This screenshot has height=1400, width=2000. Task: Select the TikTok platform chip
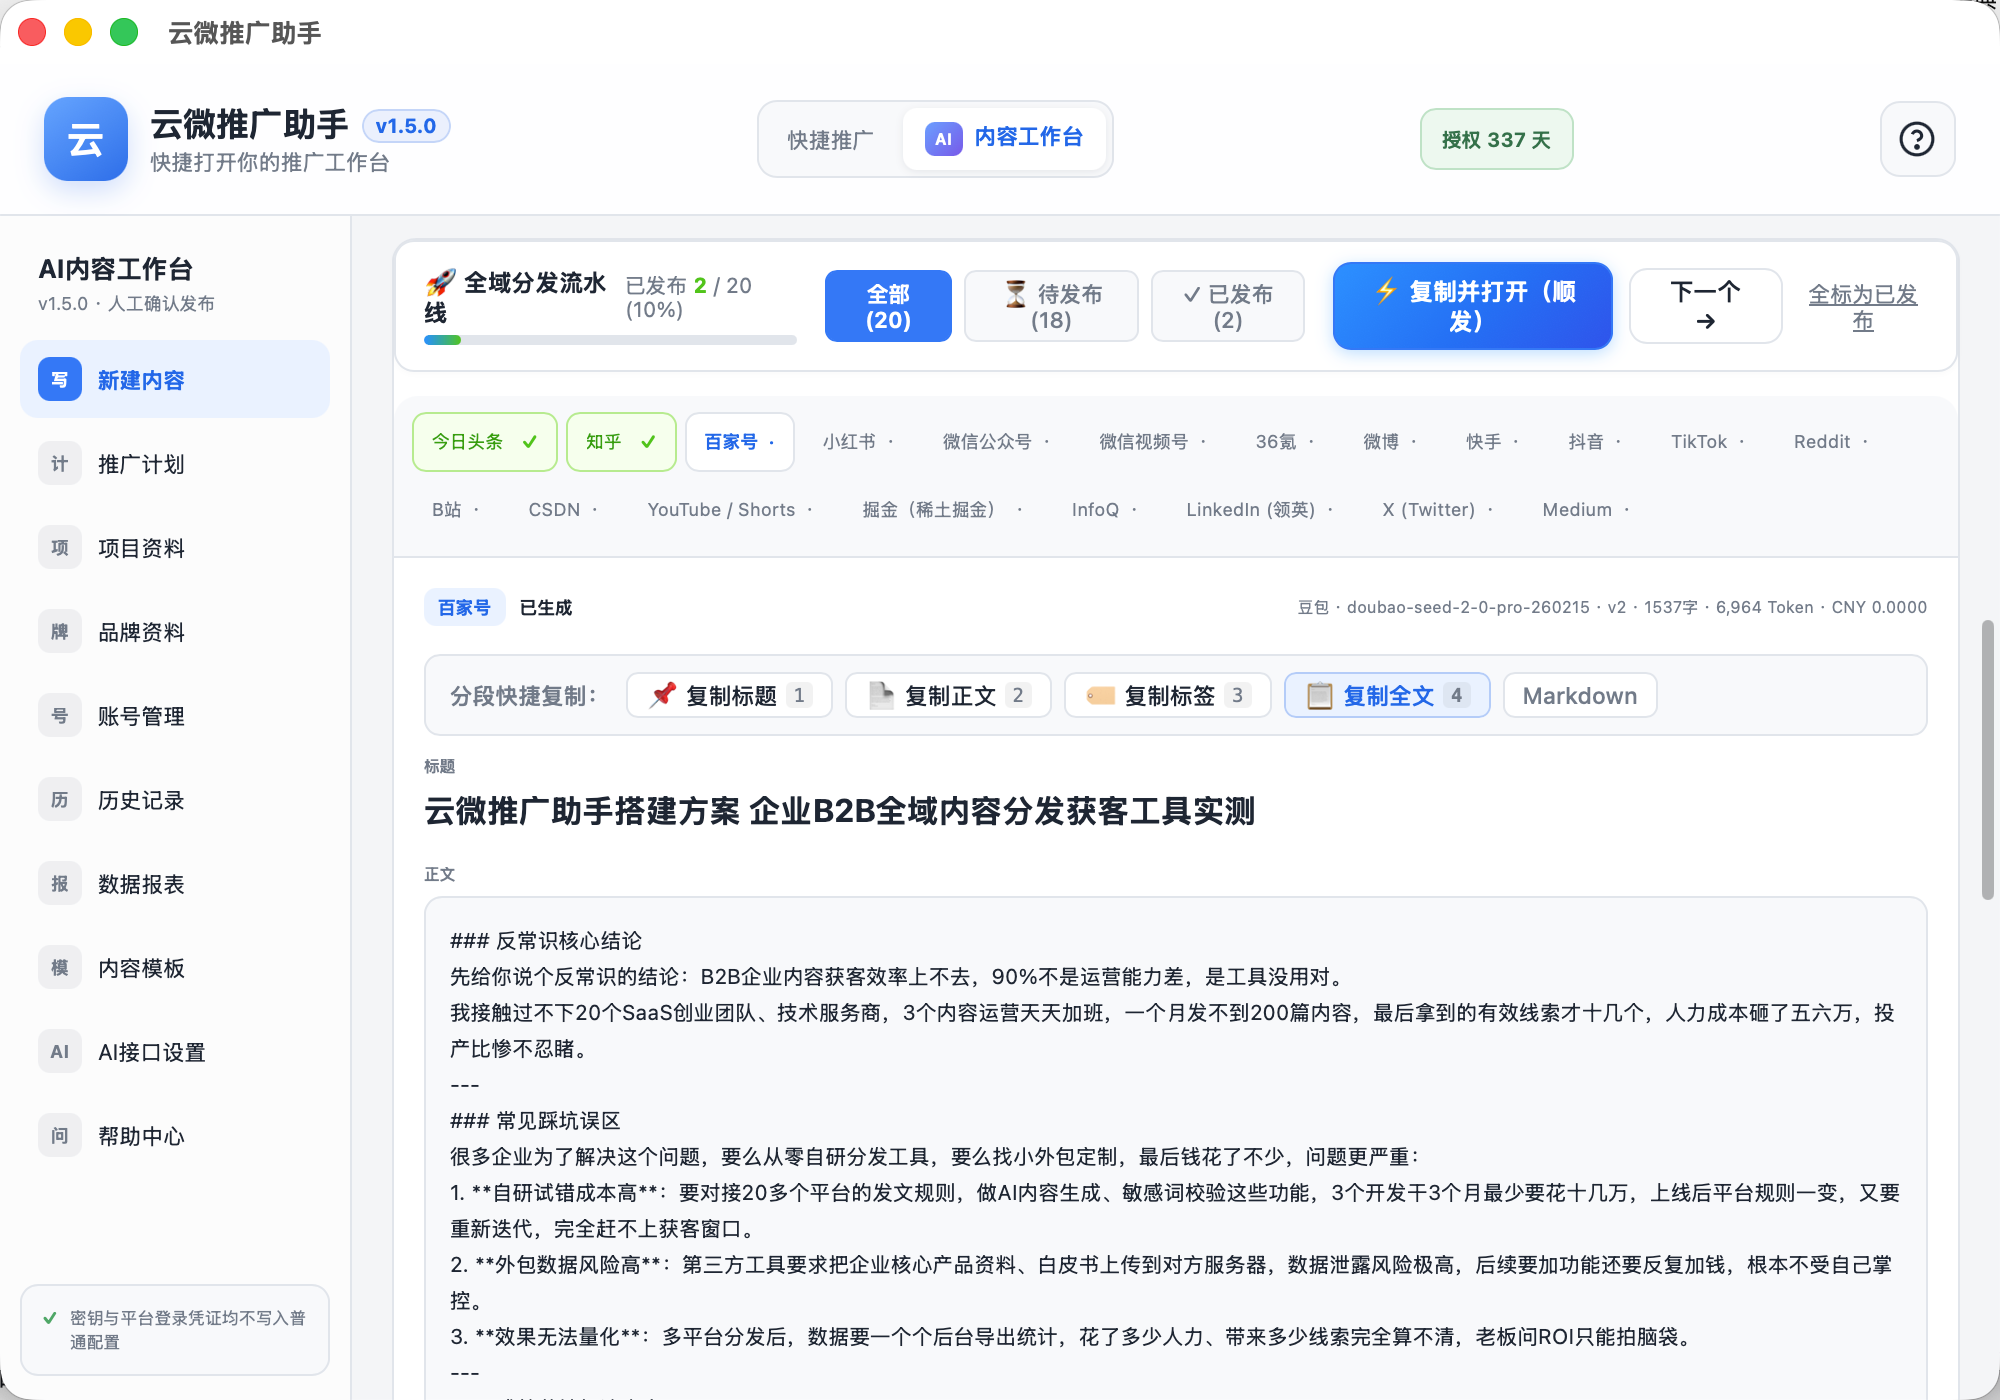point(1707,442)
